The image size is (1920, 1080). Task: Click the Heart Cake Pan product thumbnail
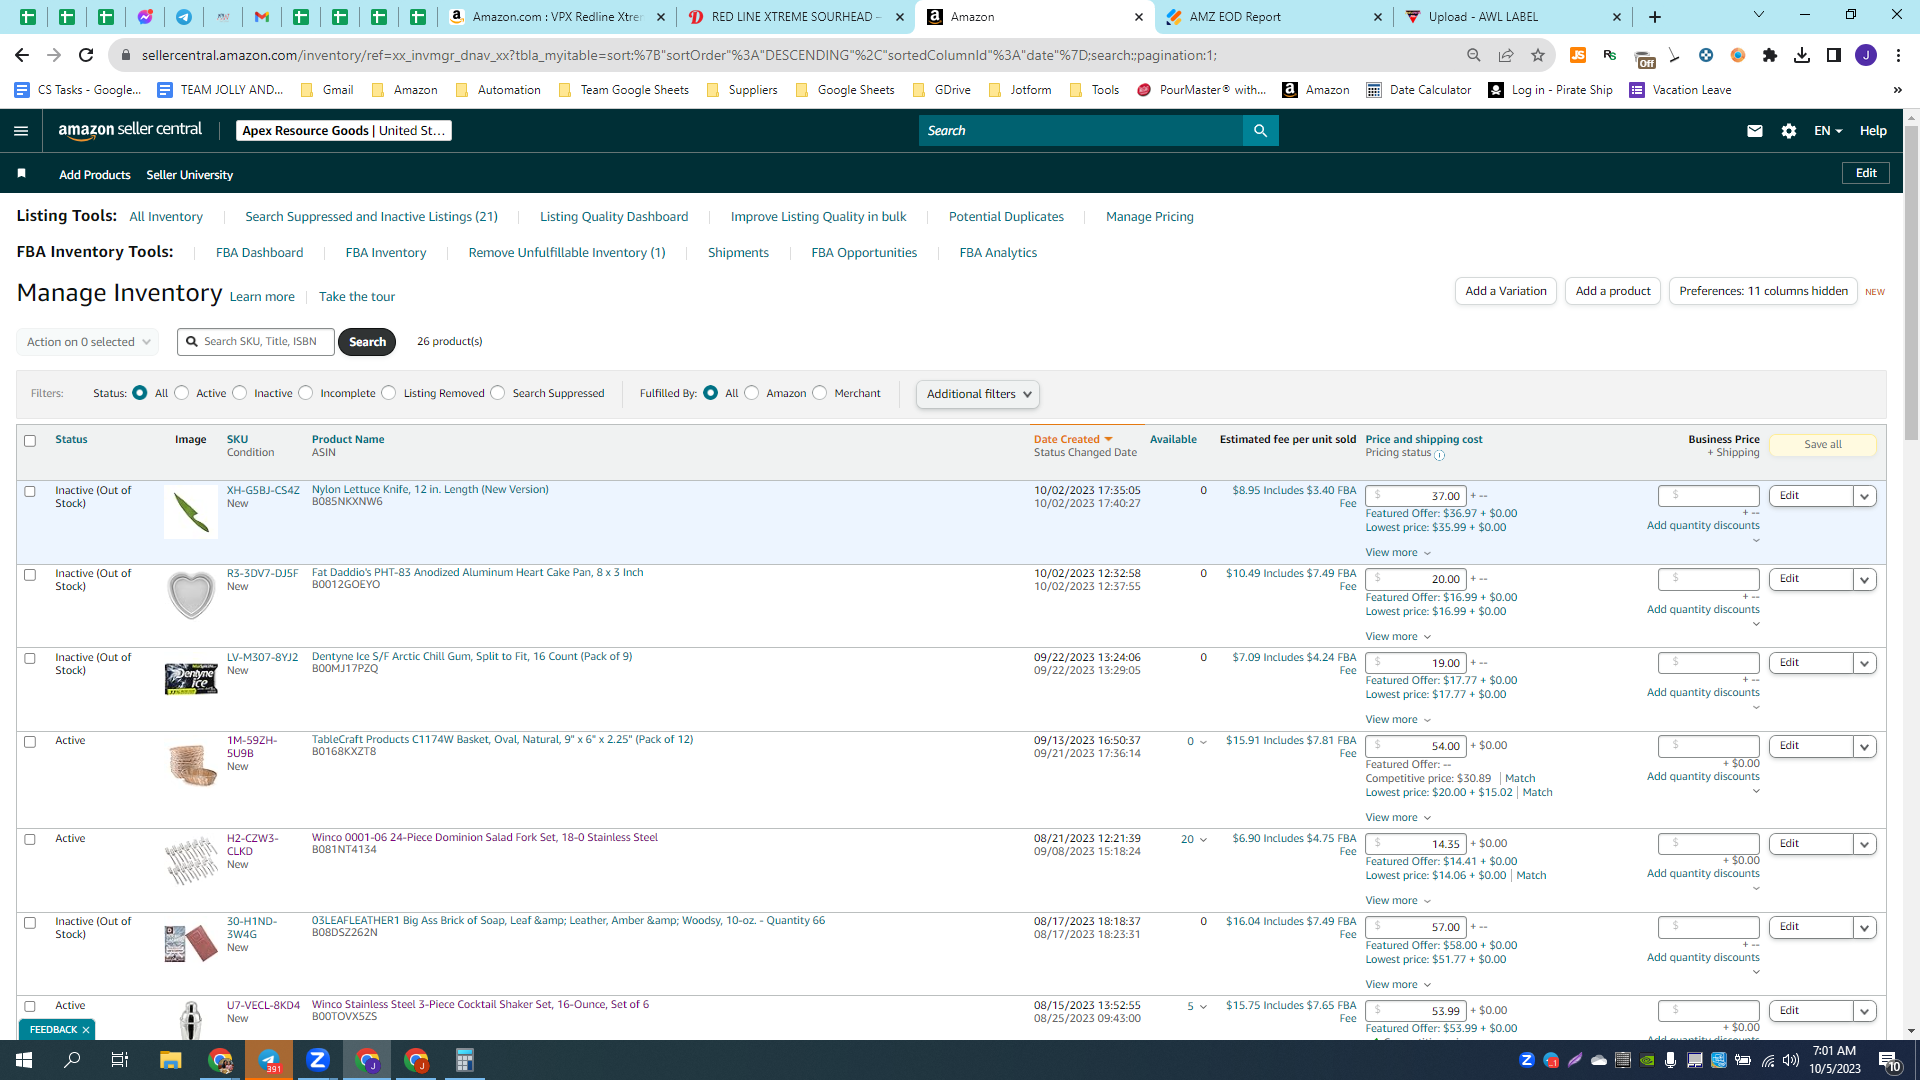(x=191, y=595)
